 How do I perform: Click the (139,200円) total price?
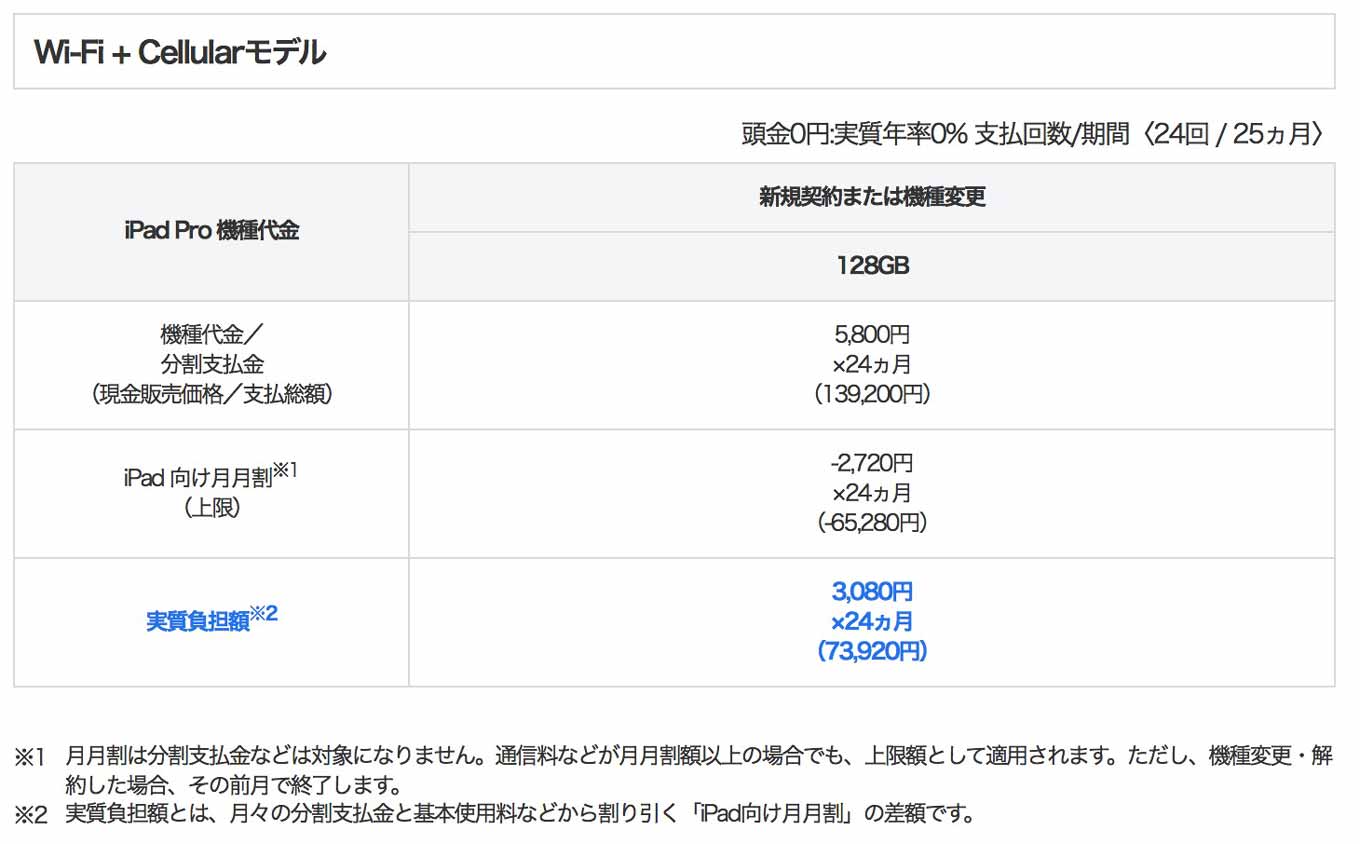tap(872, 394)
